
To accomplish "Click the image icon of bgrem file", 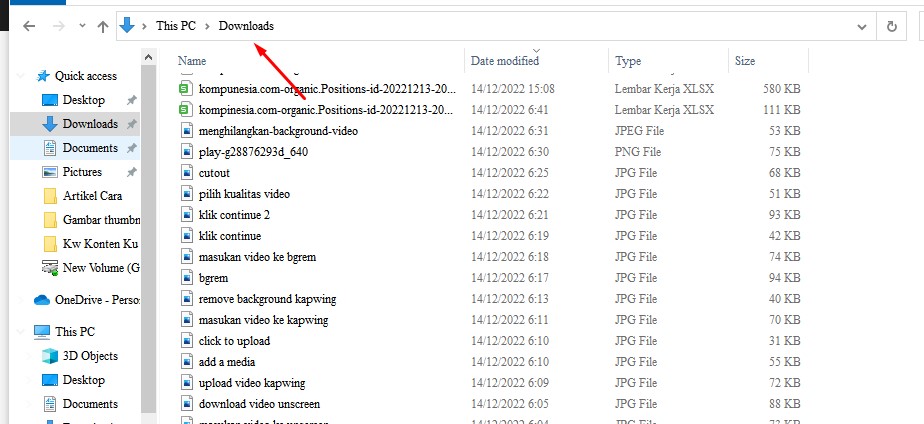I will point(187,278).
